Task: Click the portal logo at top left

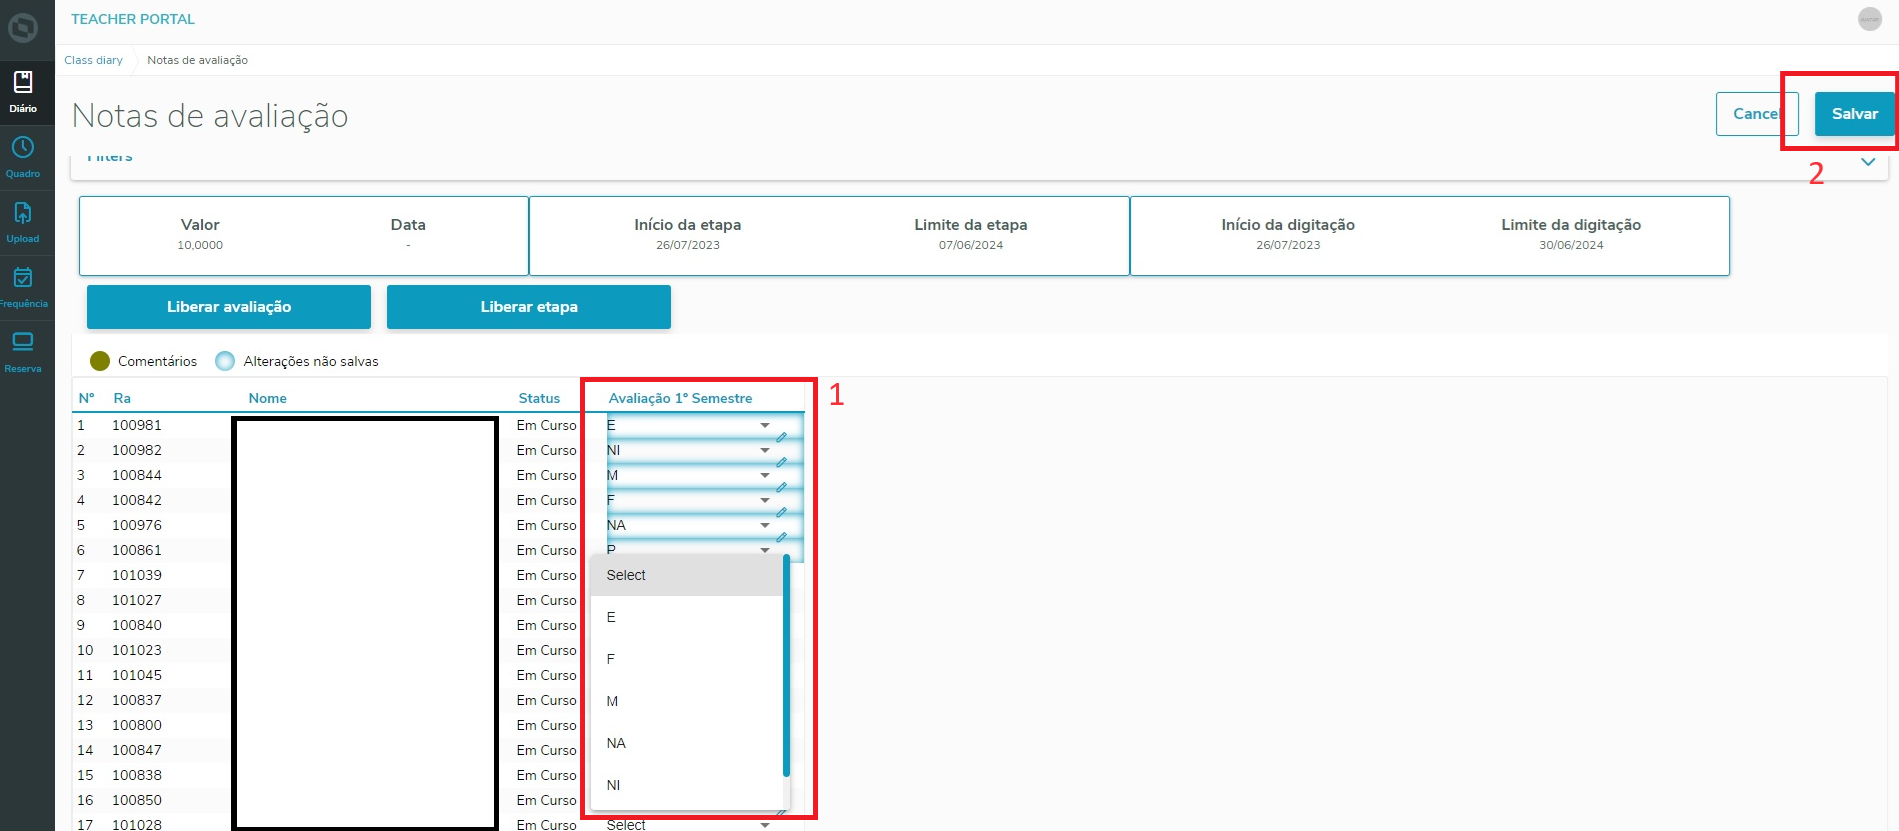Action: click(x=23, y=27)
